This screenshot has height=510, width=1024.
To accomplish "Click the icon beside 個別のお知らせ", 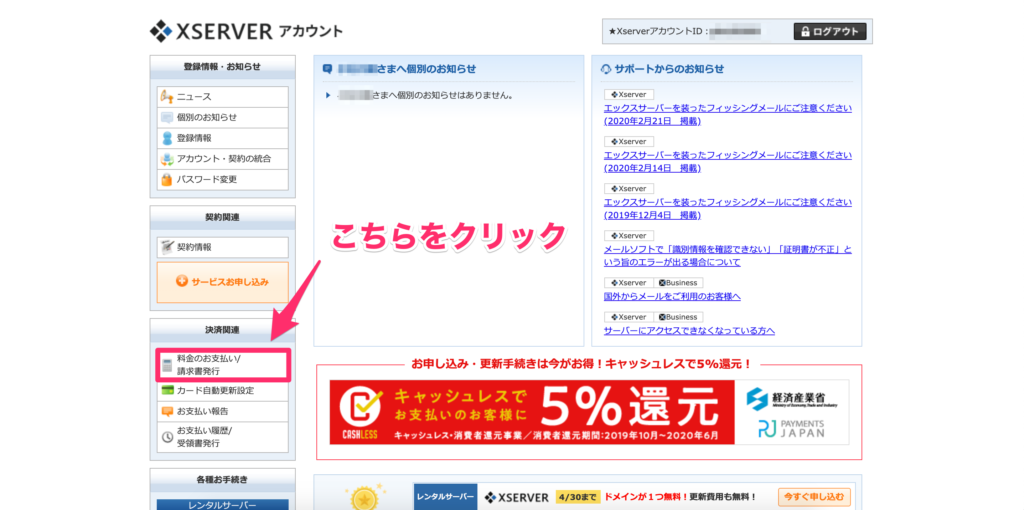I will [167, 118].
